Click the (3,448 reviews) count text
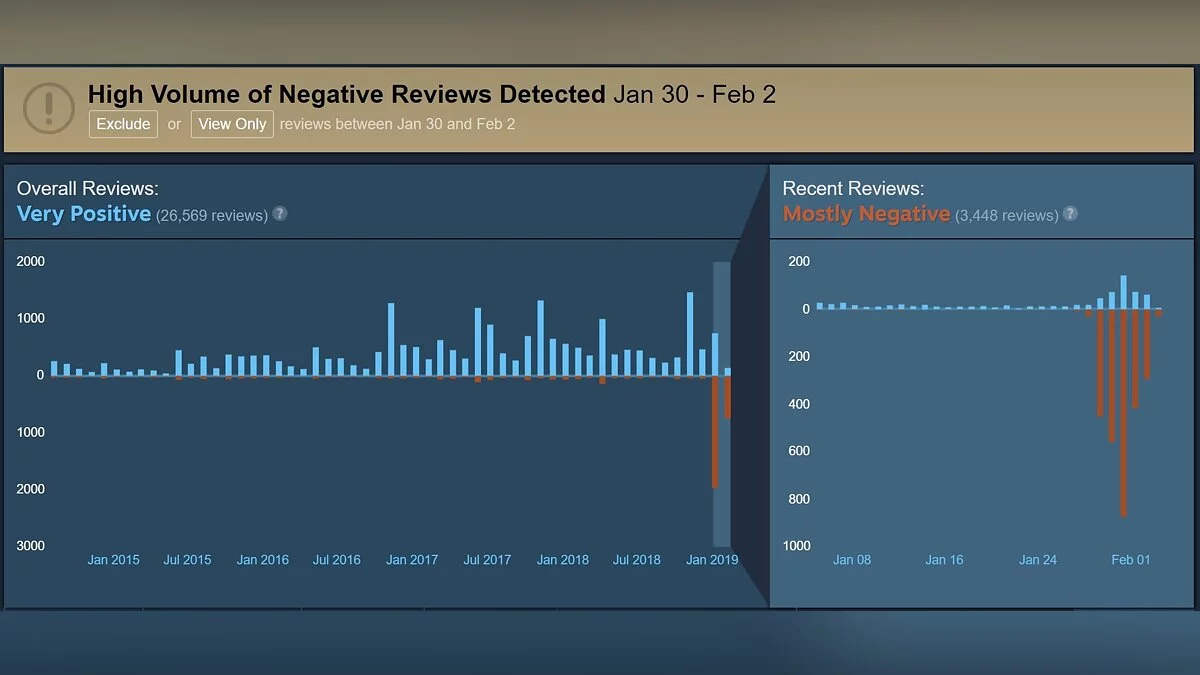 pos(1007,215)
